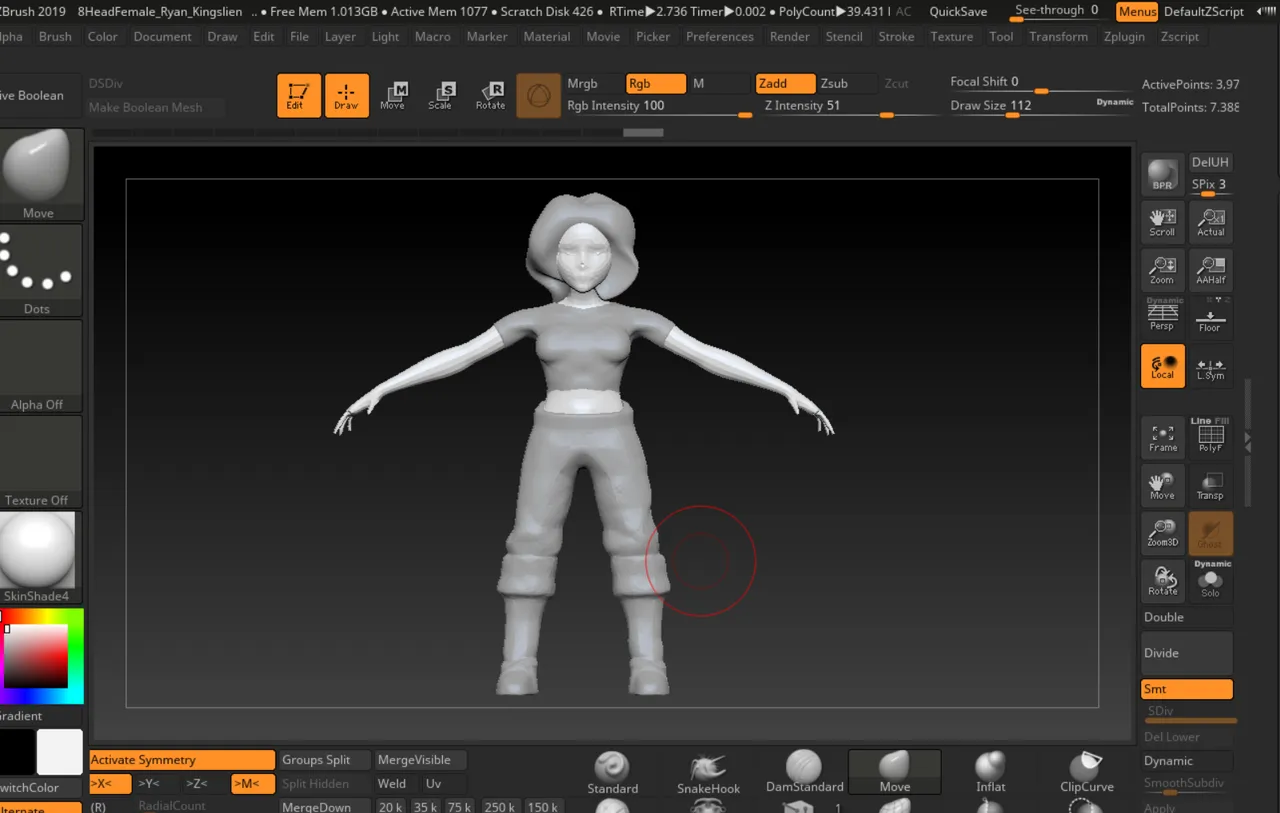This screenshot has width=1280, height=813.
Task: Click the Divide button
Action: pyautogui.click(x=1187, y=653)
